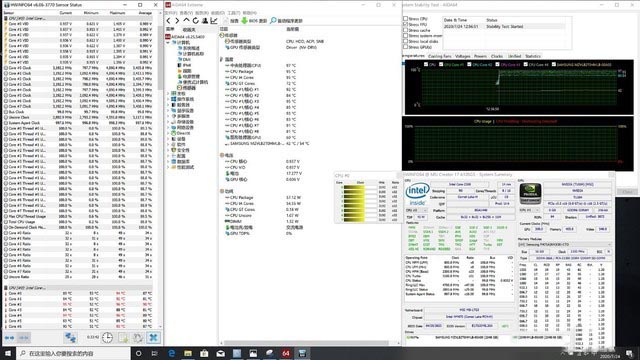Expand the Security node in AIDA64 tree
The height and width of the screenshot is (360, 640).
[x=168, y=150]
